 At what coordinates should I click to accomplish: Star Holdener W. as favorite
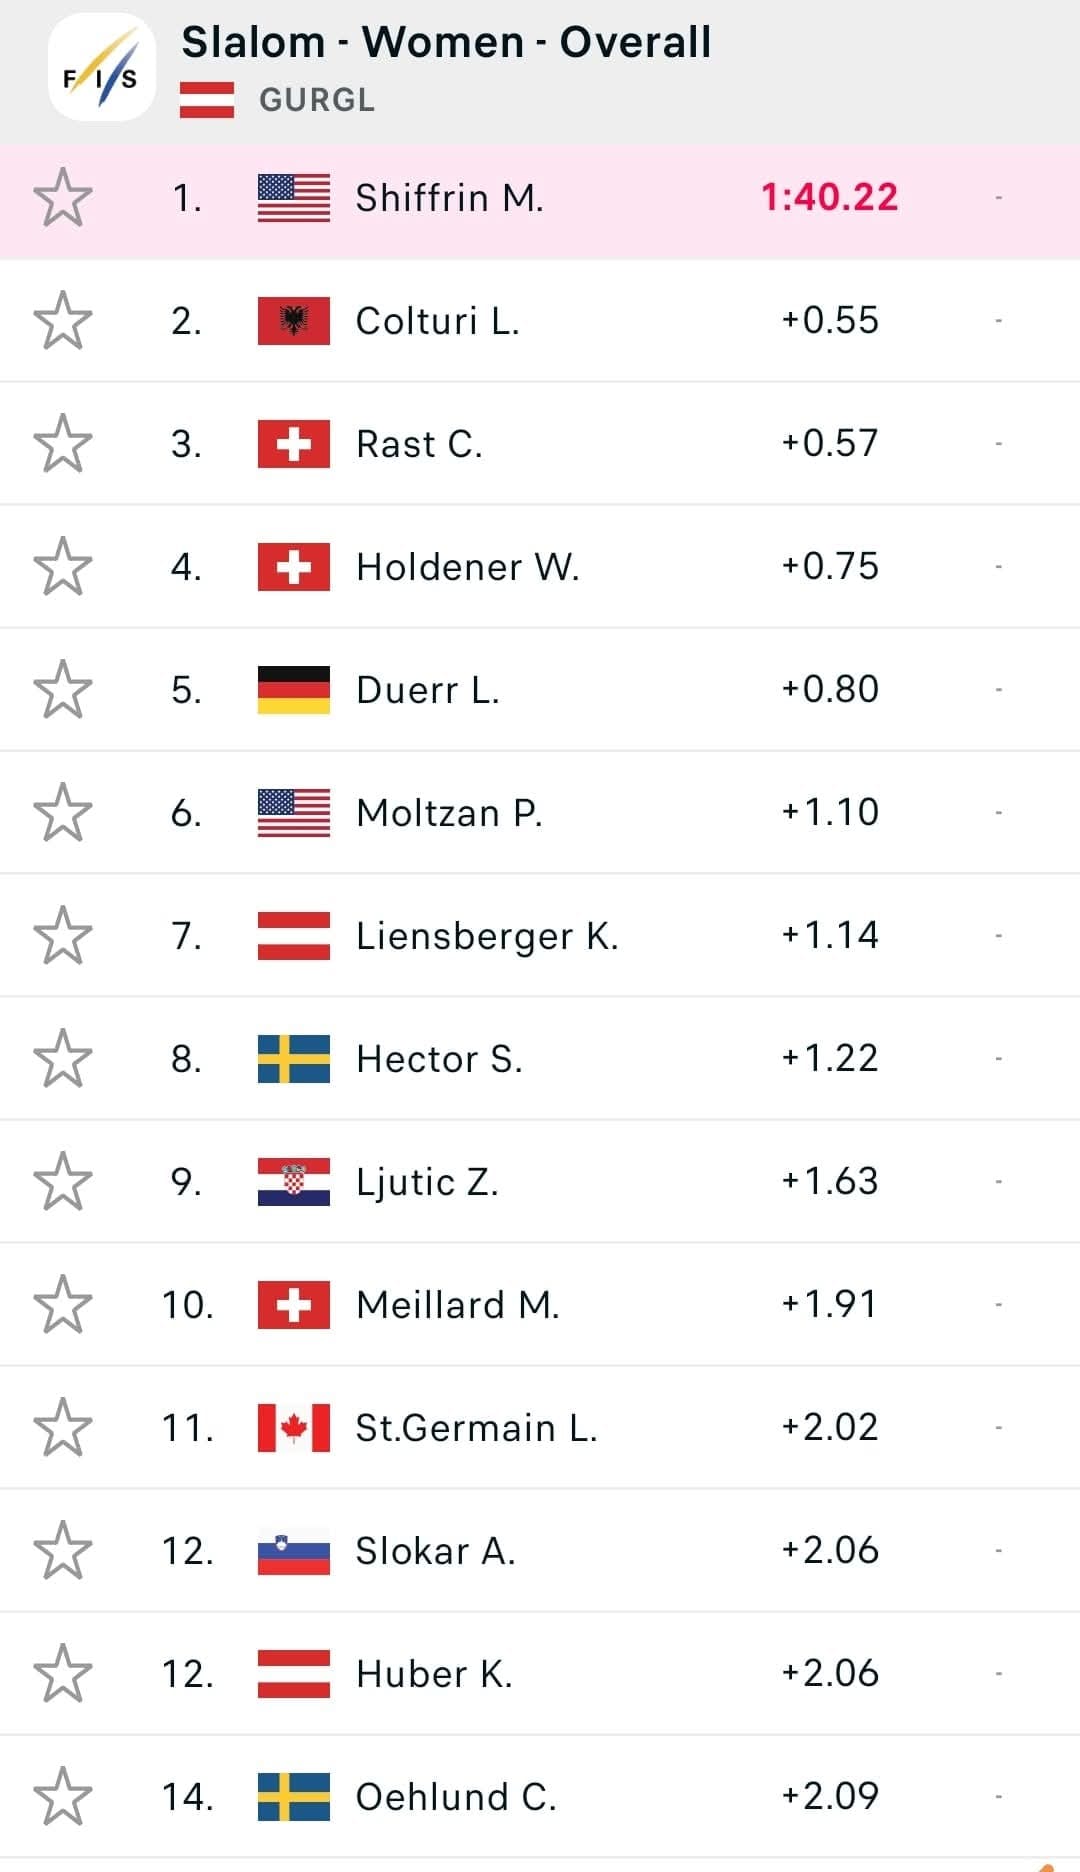(63, 566)
